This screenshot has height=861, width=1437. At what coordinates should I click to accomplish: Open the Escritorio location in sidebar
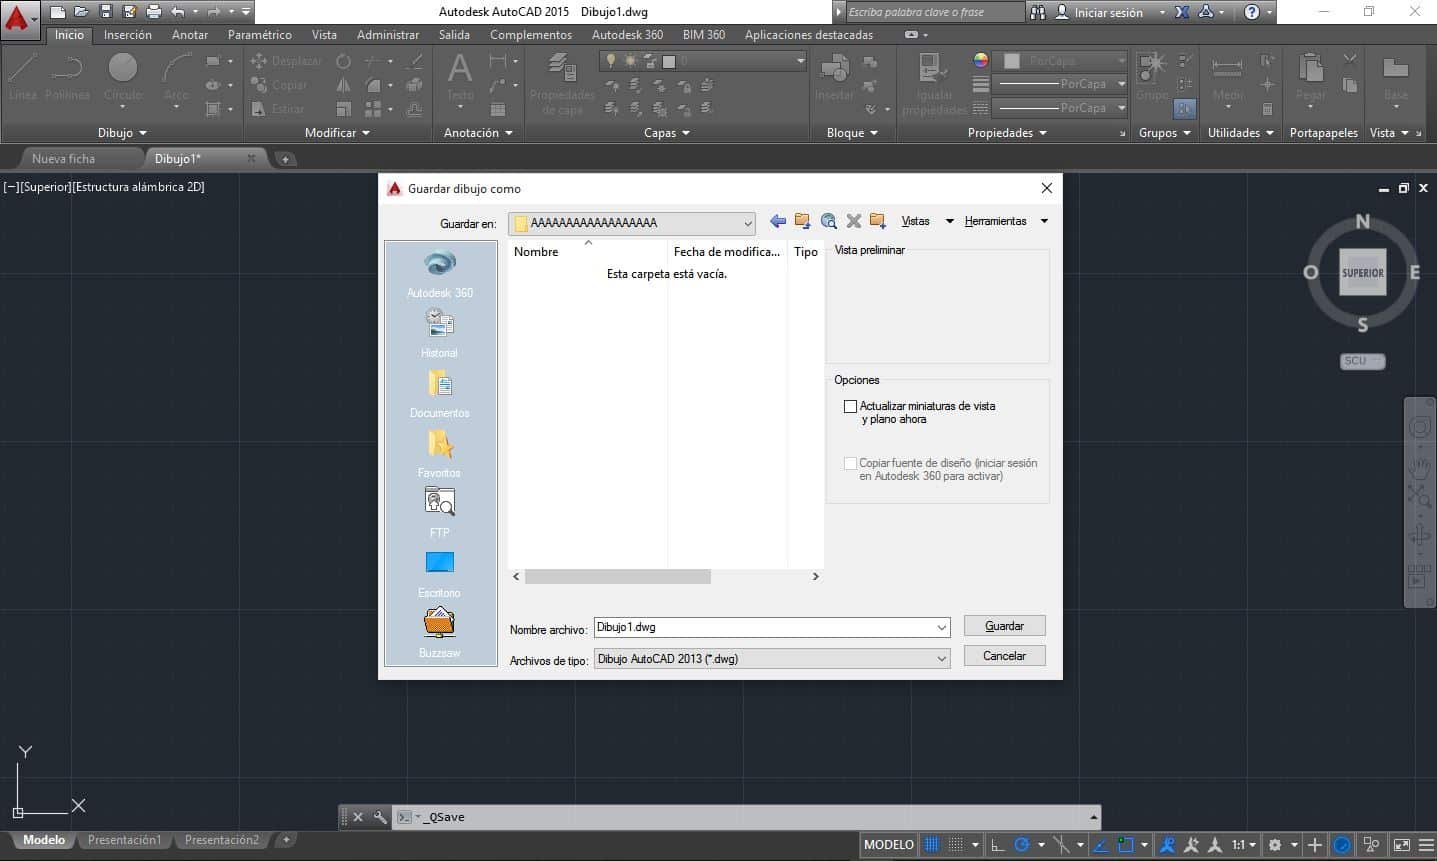(x=440, y=573)
